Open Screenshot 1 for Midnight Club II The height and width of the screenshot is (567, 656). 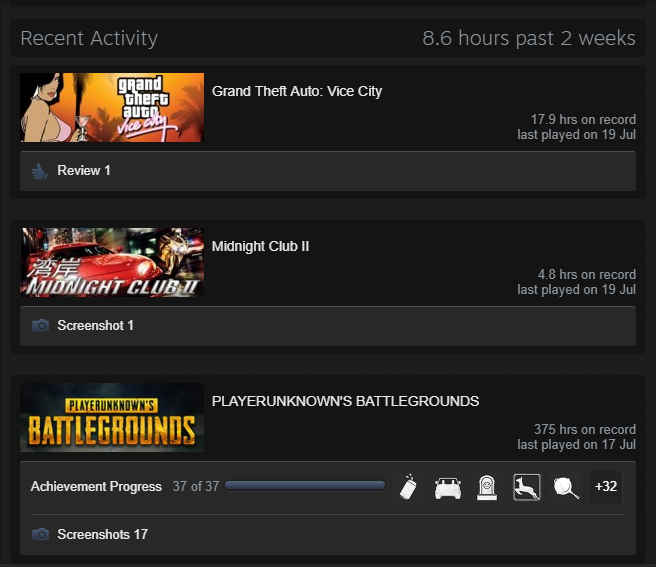click(95, 326)
